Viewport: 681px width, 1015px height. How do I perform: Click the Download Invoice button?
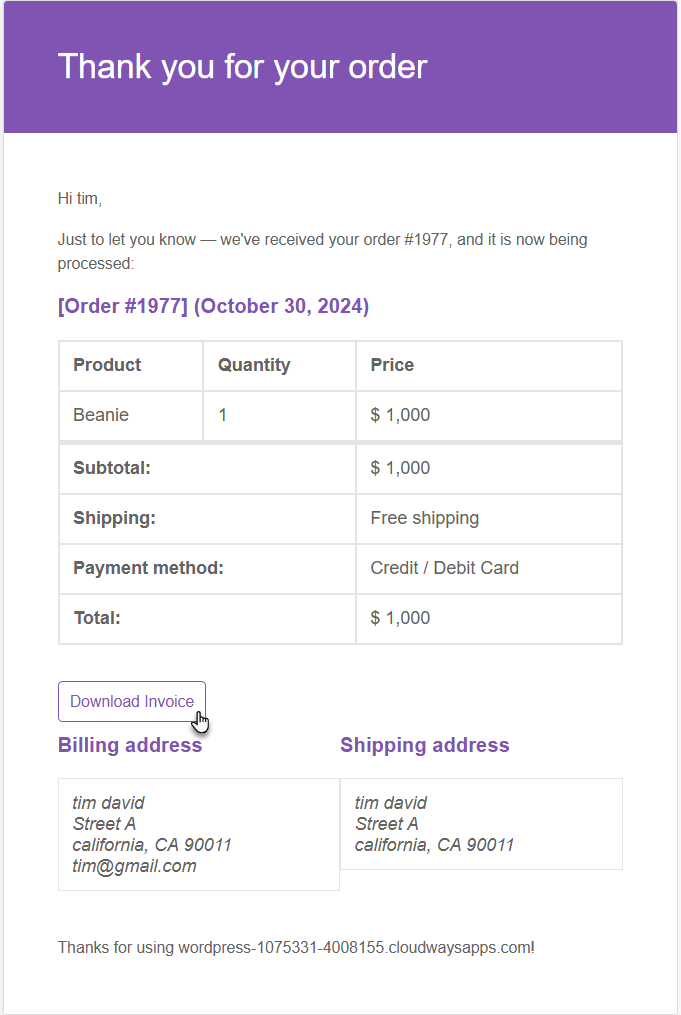[132, 701]
